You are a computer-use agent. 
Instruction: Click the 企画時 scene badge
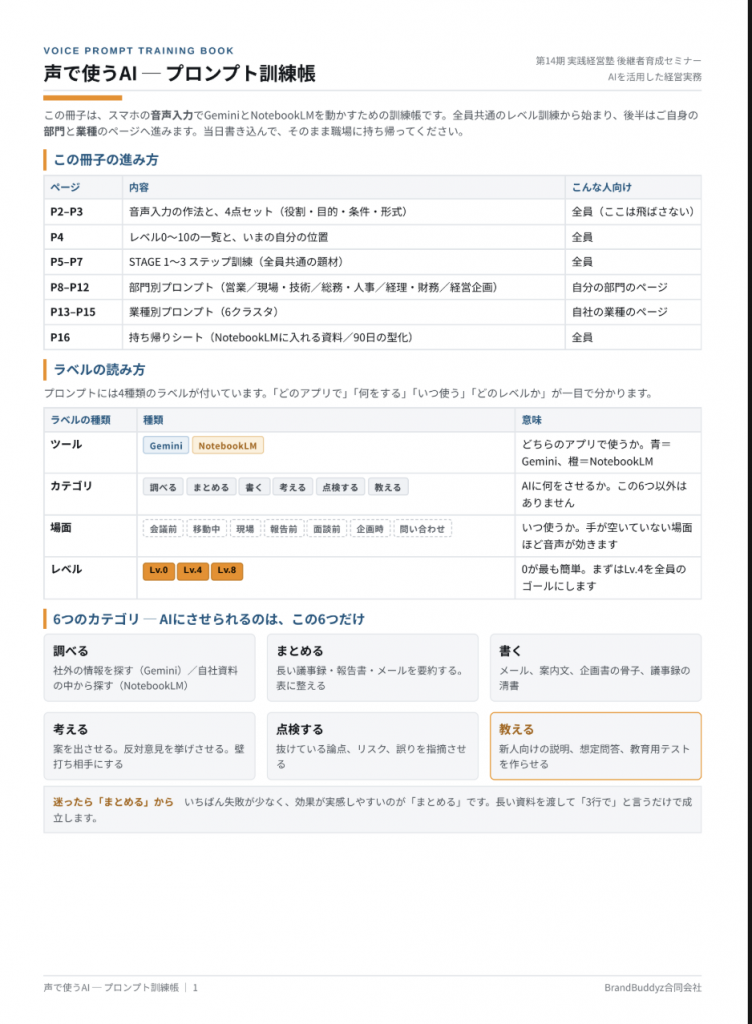pos(369,529)
